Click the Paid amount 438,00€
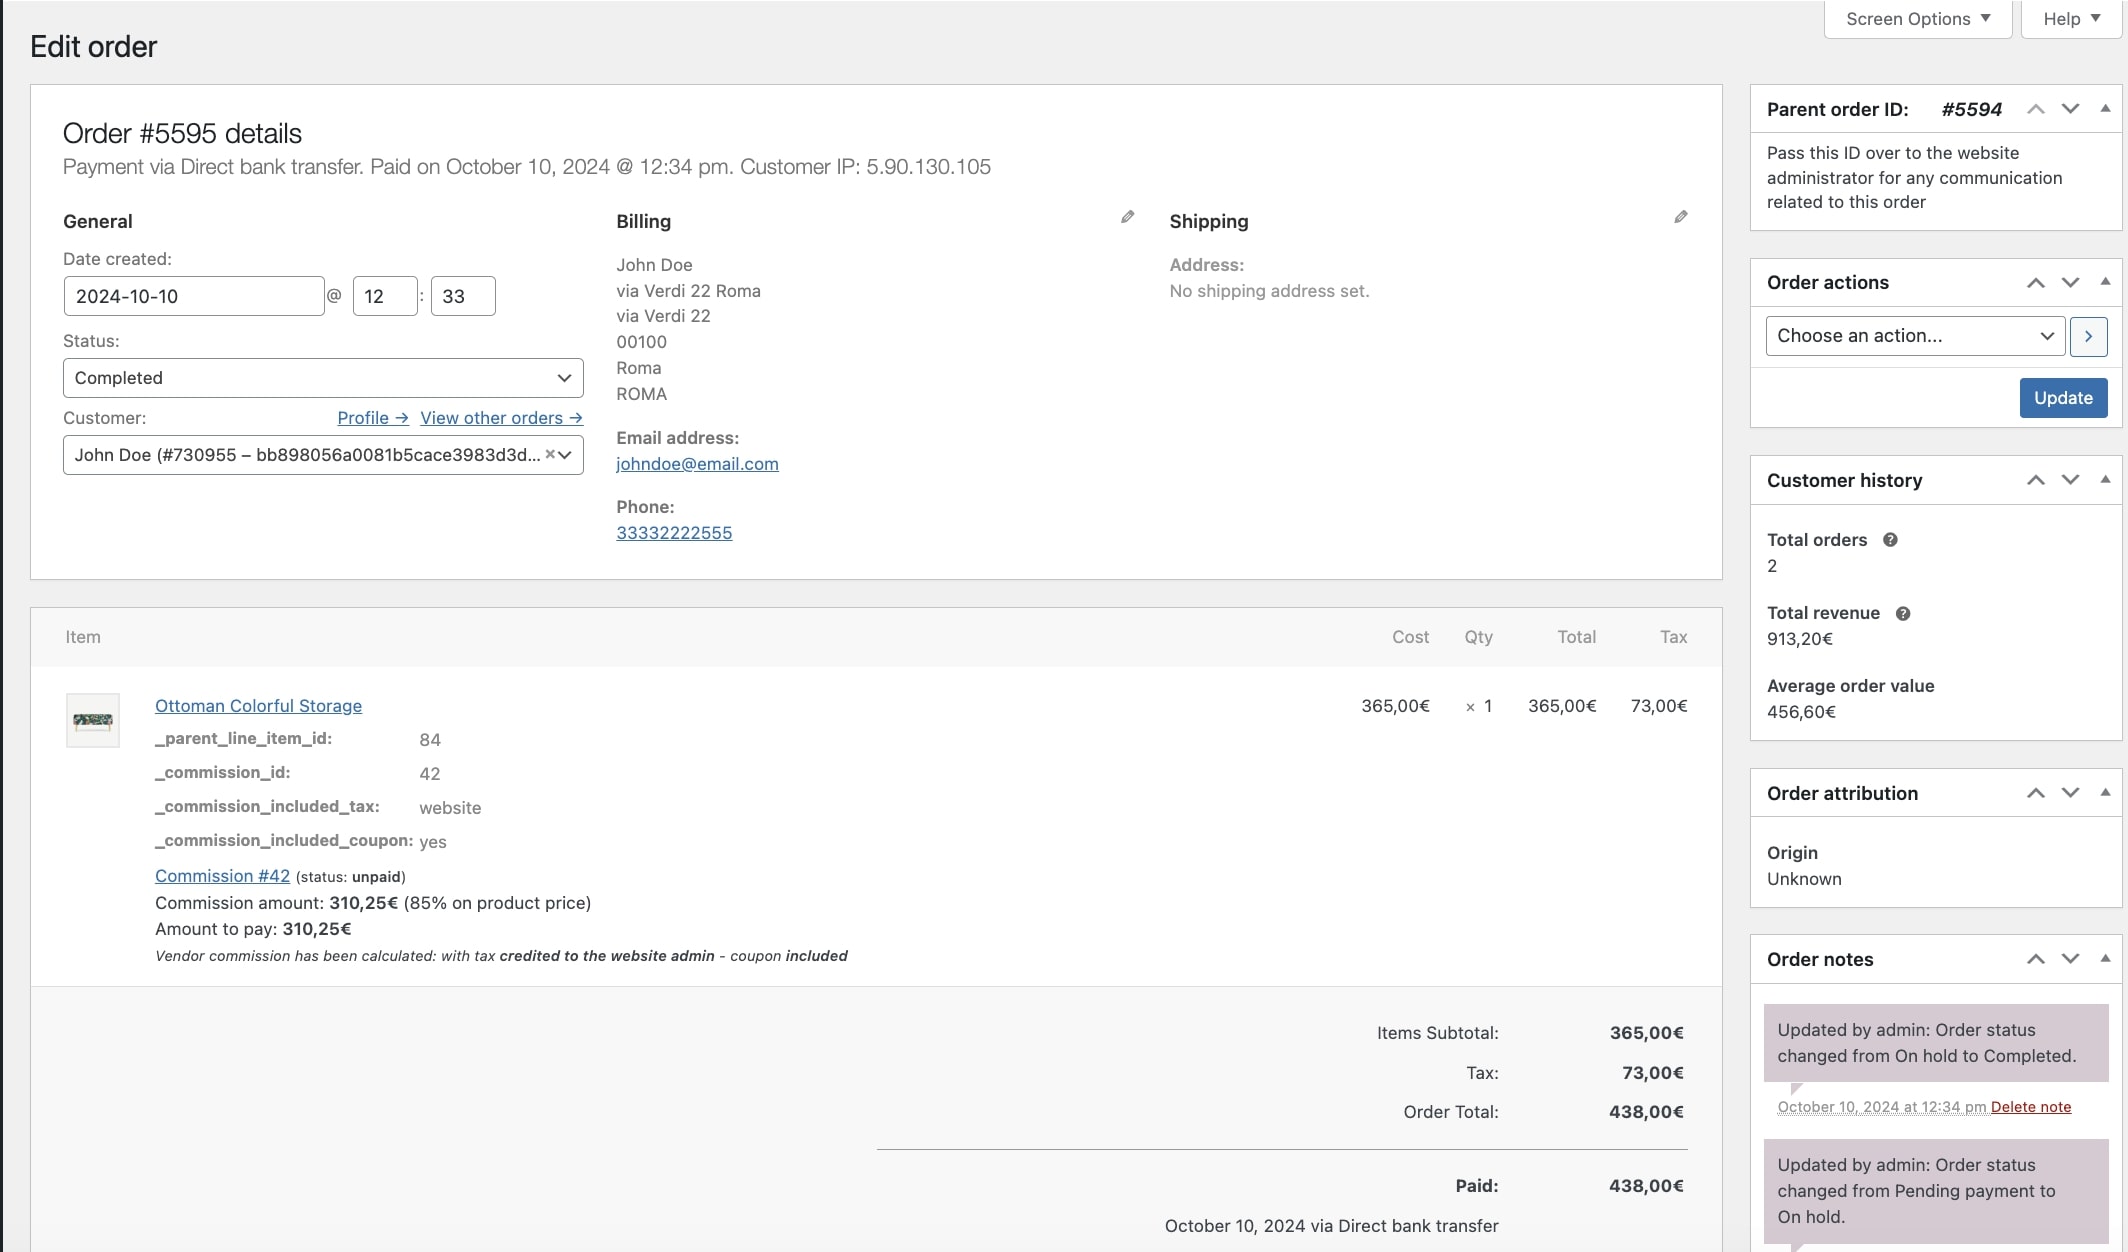The width and height of the screenshot is (2128, 1252). tap(1646, 1186)
